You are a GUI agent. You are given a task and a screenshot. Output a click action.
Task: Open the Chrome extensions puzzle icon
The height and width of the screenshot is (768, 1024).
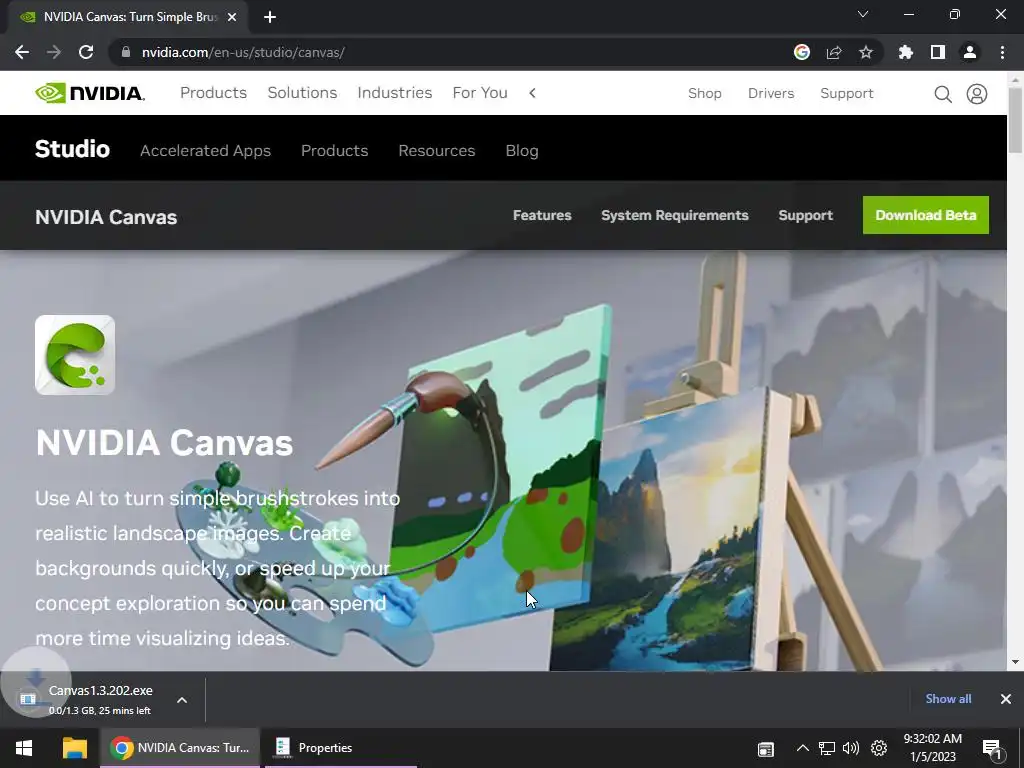pos(905,52)
